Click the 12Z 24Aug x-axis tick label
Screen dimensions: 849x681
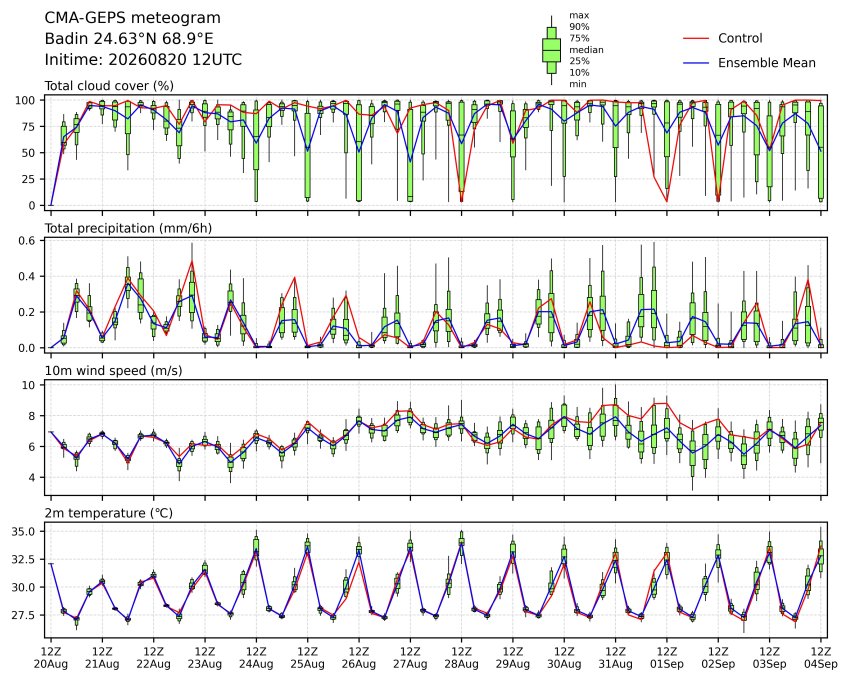256,657
